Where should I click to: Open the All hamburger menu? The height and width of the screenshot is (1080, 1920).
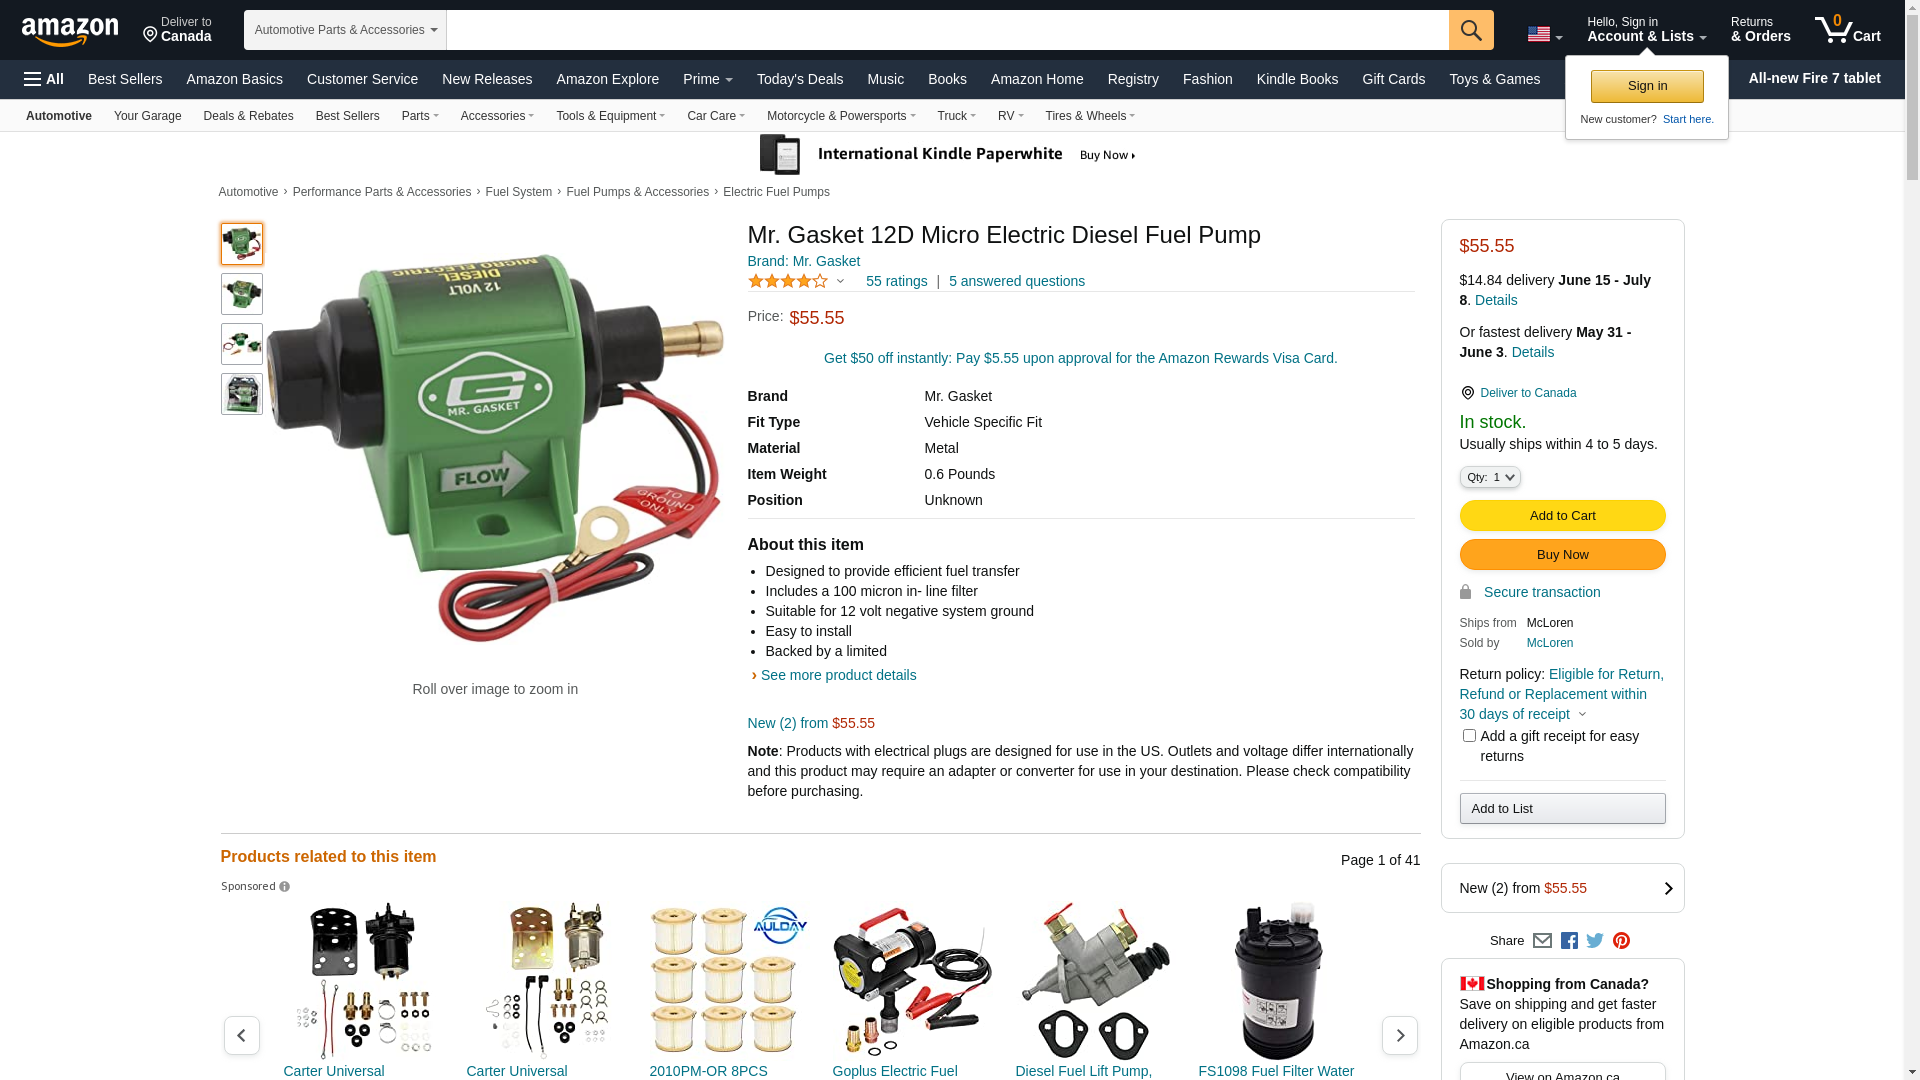click(x=44, y=79)
